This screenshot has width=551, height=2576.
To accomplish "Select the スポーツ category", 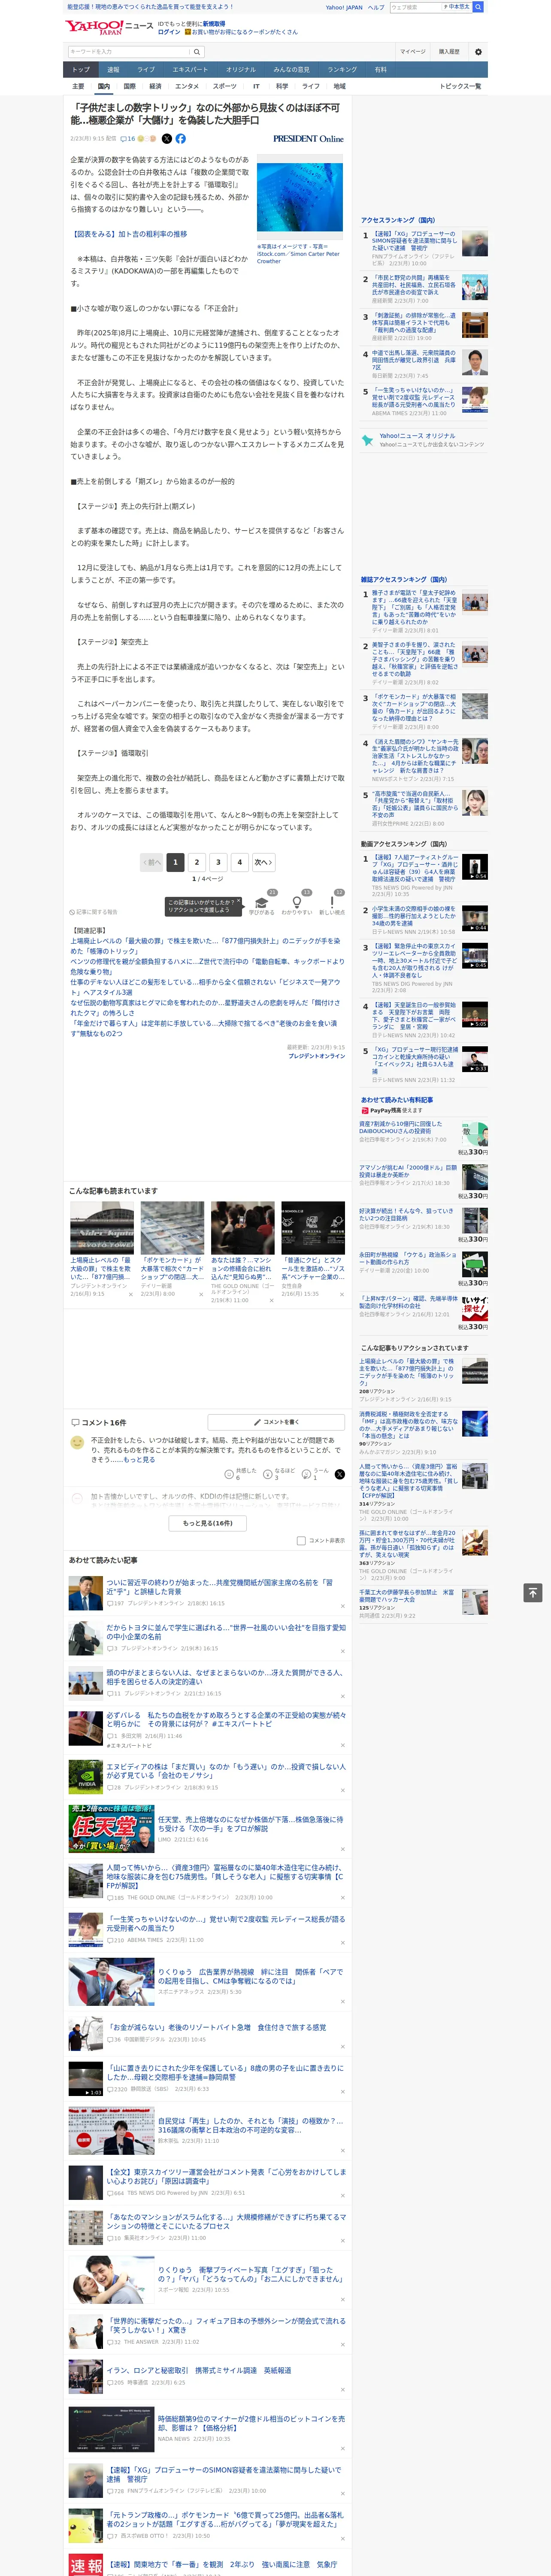I will click(x=225, y=86).
